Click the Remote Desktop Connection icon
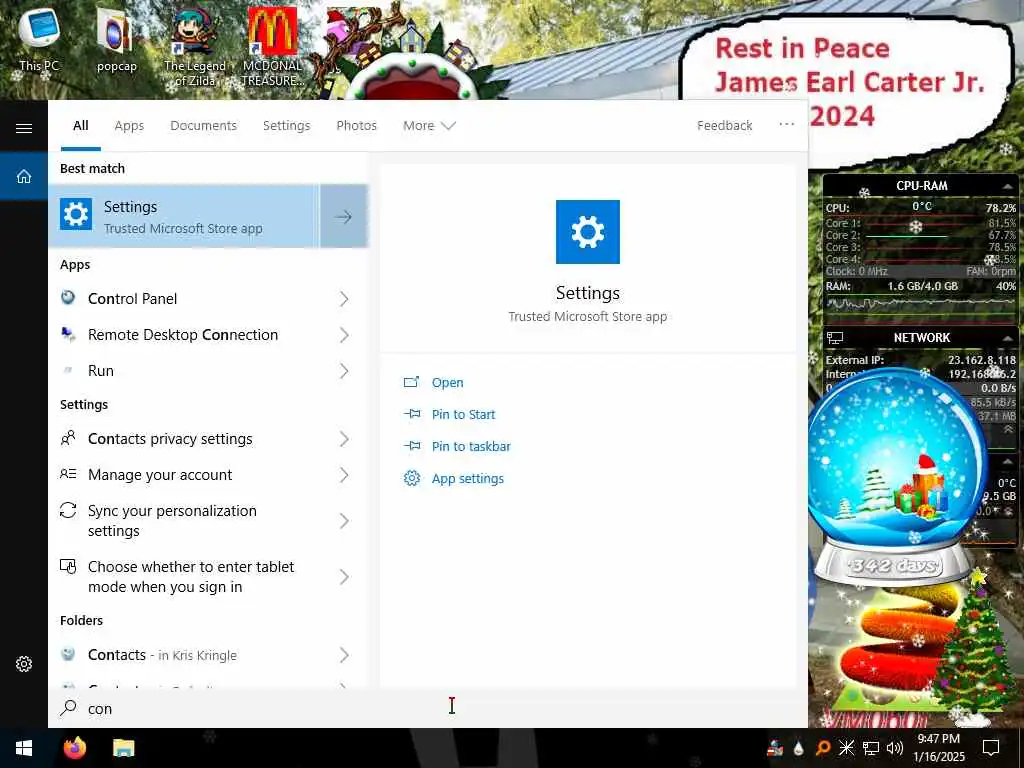Screen dimensions: 1024x768 [68, 334]
